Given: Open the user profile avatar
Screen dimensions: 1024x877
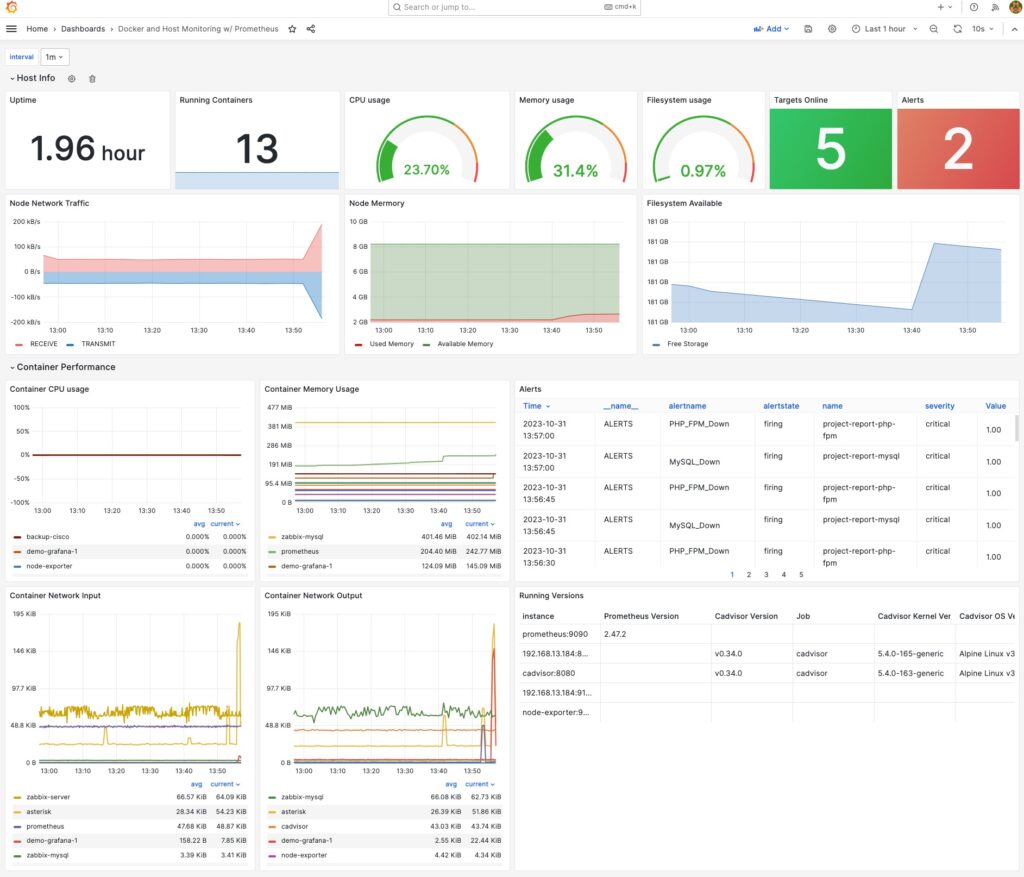Looking at the screenshot, I should tap(1016, 7).
